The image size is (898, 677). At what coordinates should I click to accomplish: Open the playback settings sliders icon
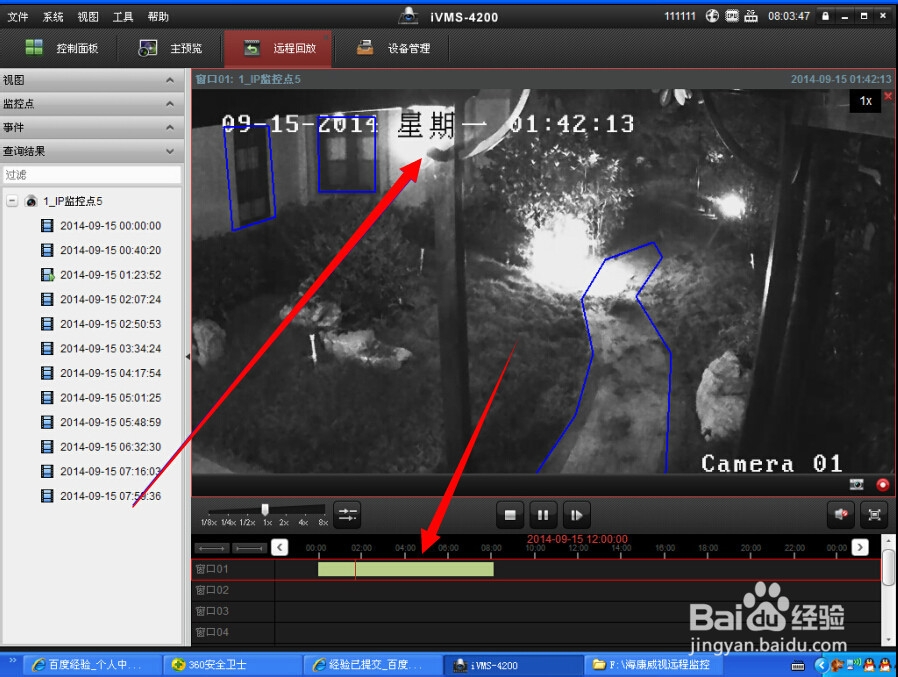point(348,514)
